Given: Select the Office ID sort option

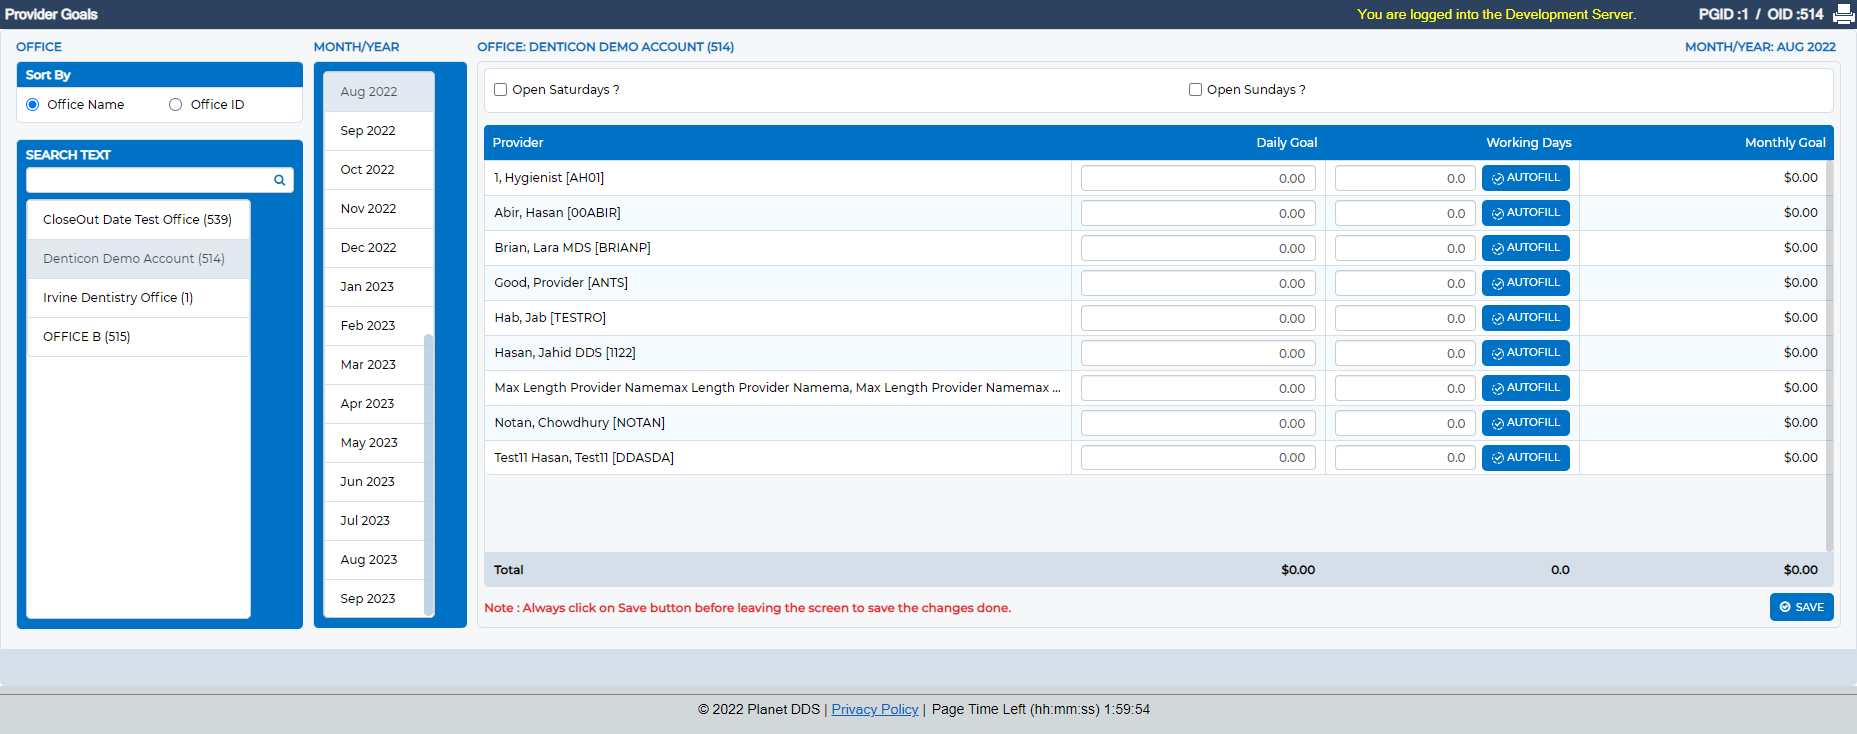Looking at the screenshot, I should 176,105.
